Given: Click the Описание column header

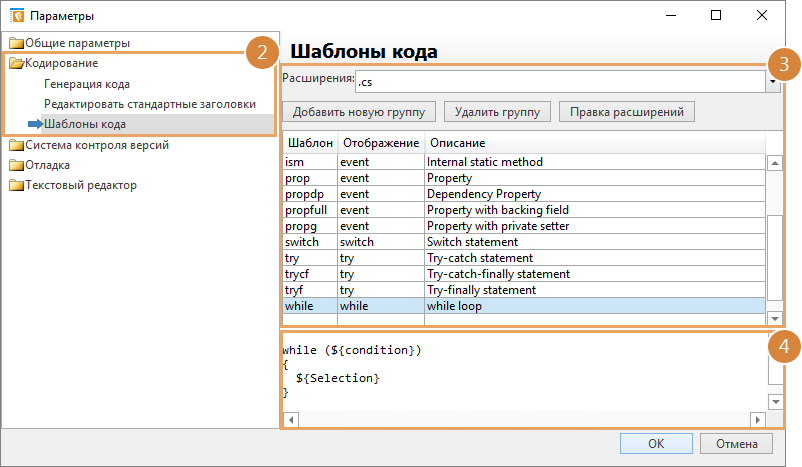Looking at the screenshot, I should pos(458,144).
